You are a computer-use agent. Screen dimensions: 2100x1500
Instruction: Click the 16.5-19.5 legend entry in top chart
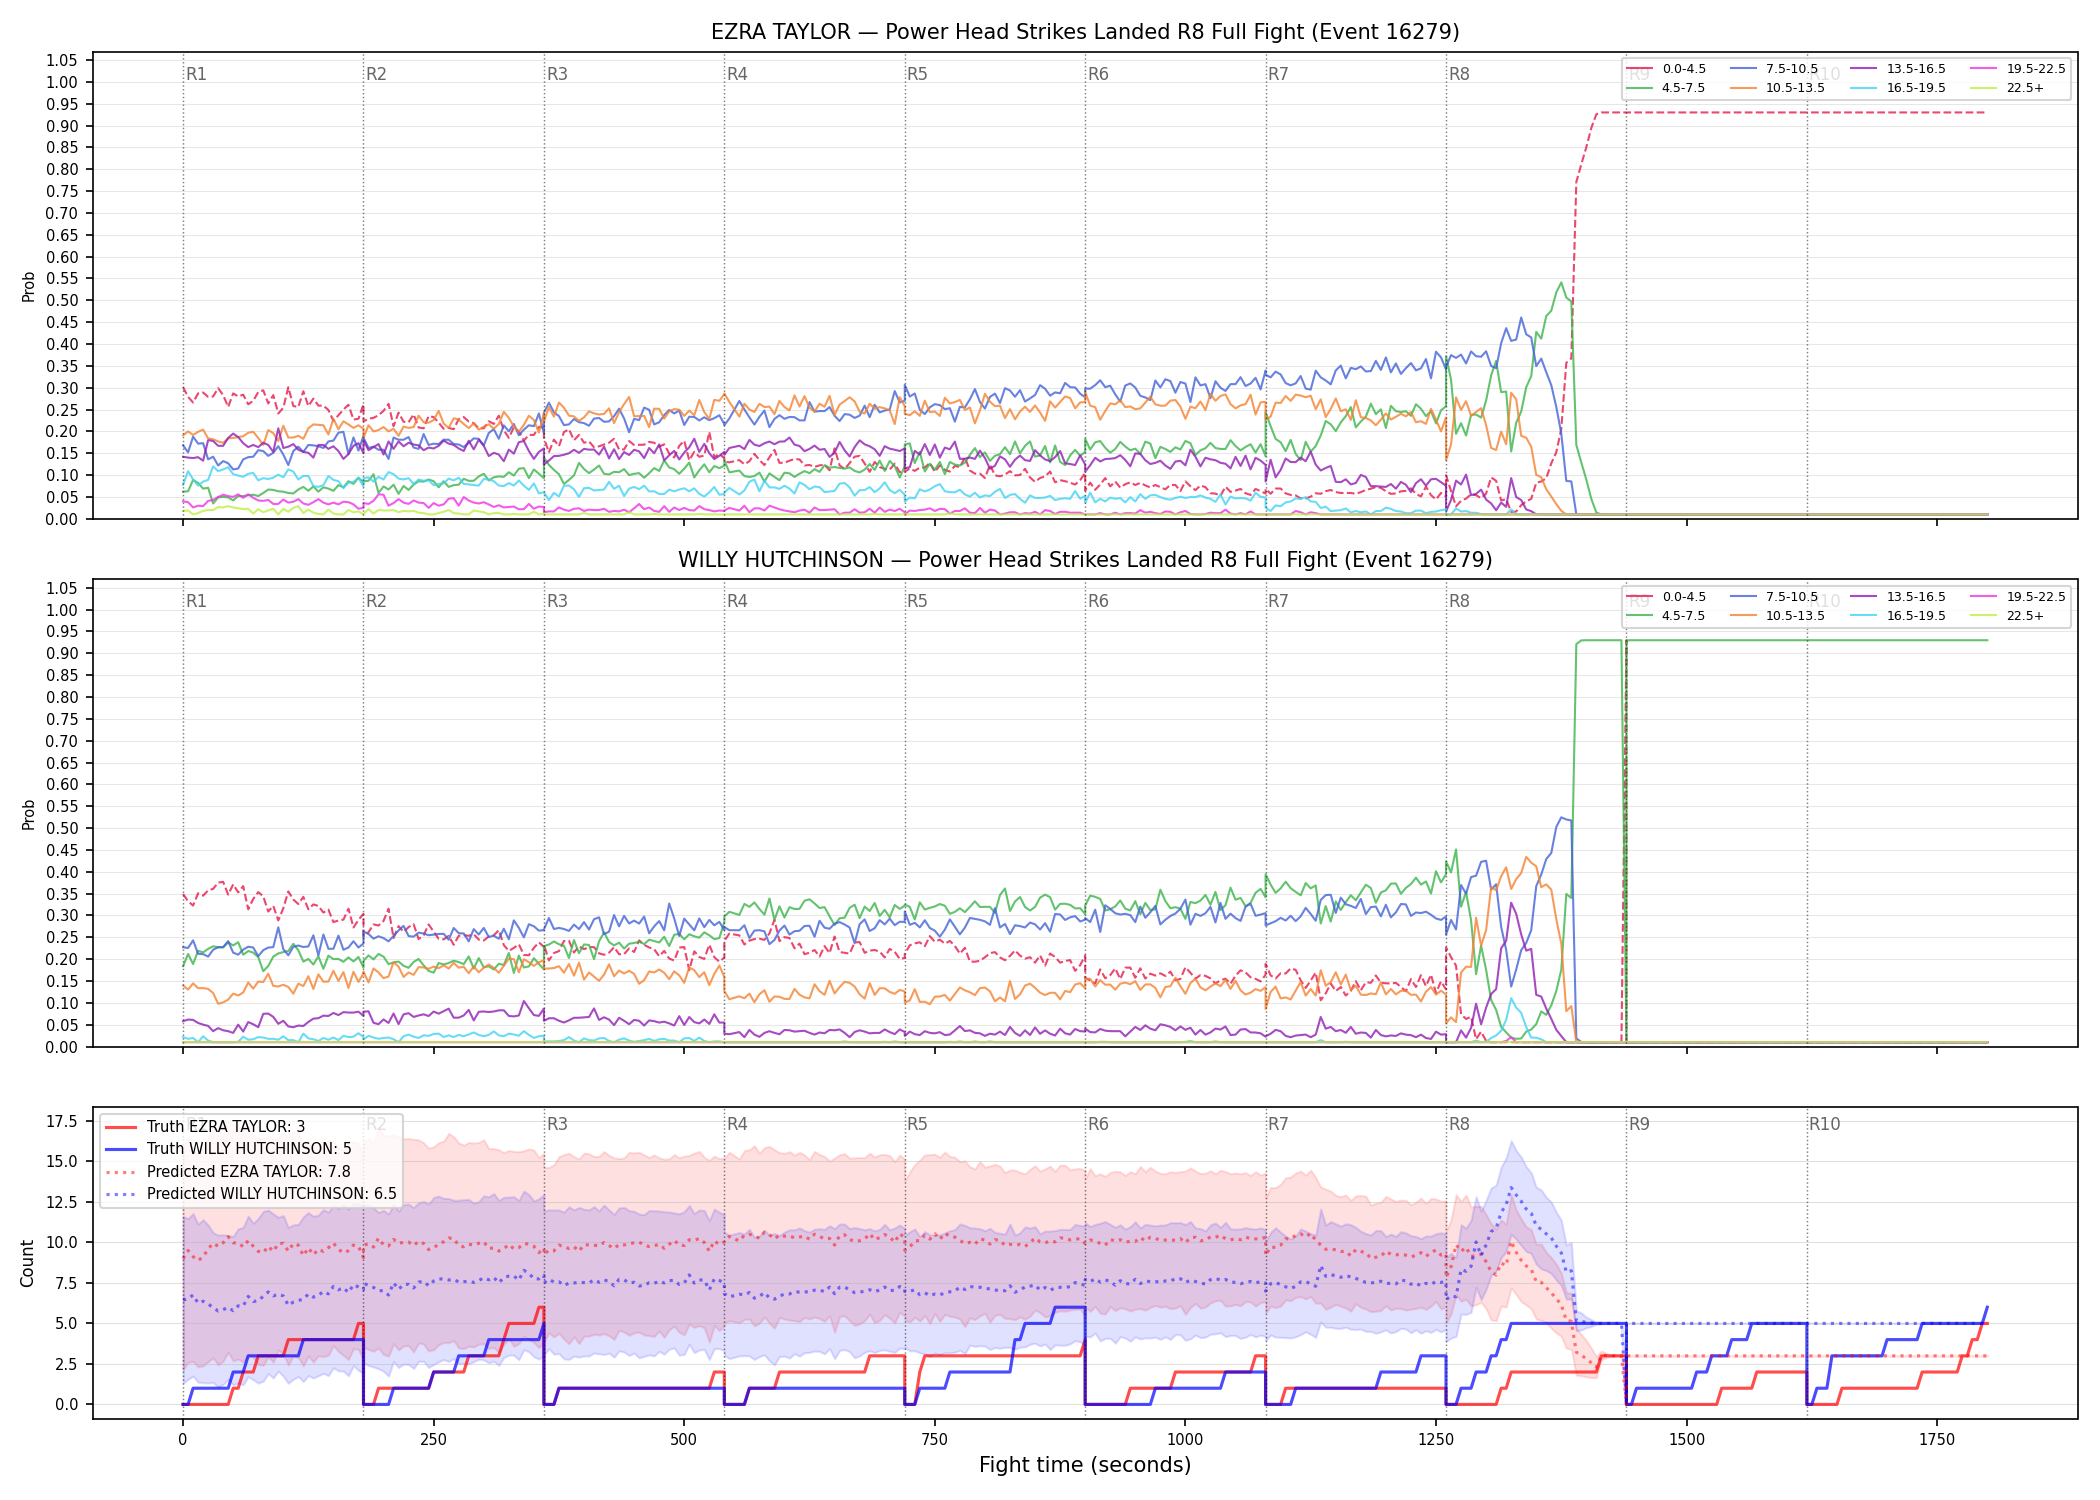(1897, 88)
